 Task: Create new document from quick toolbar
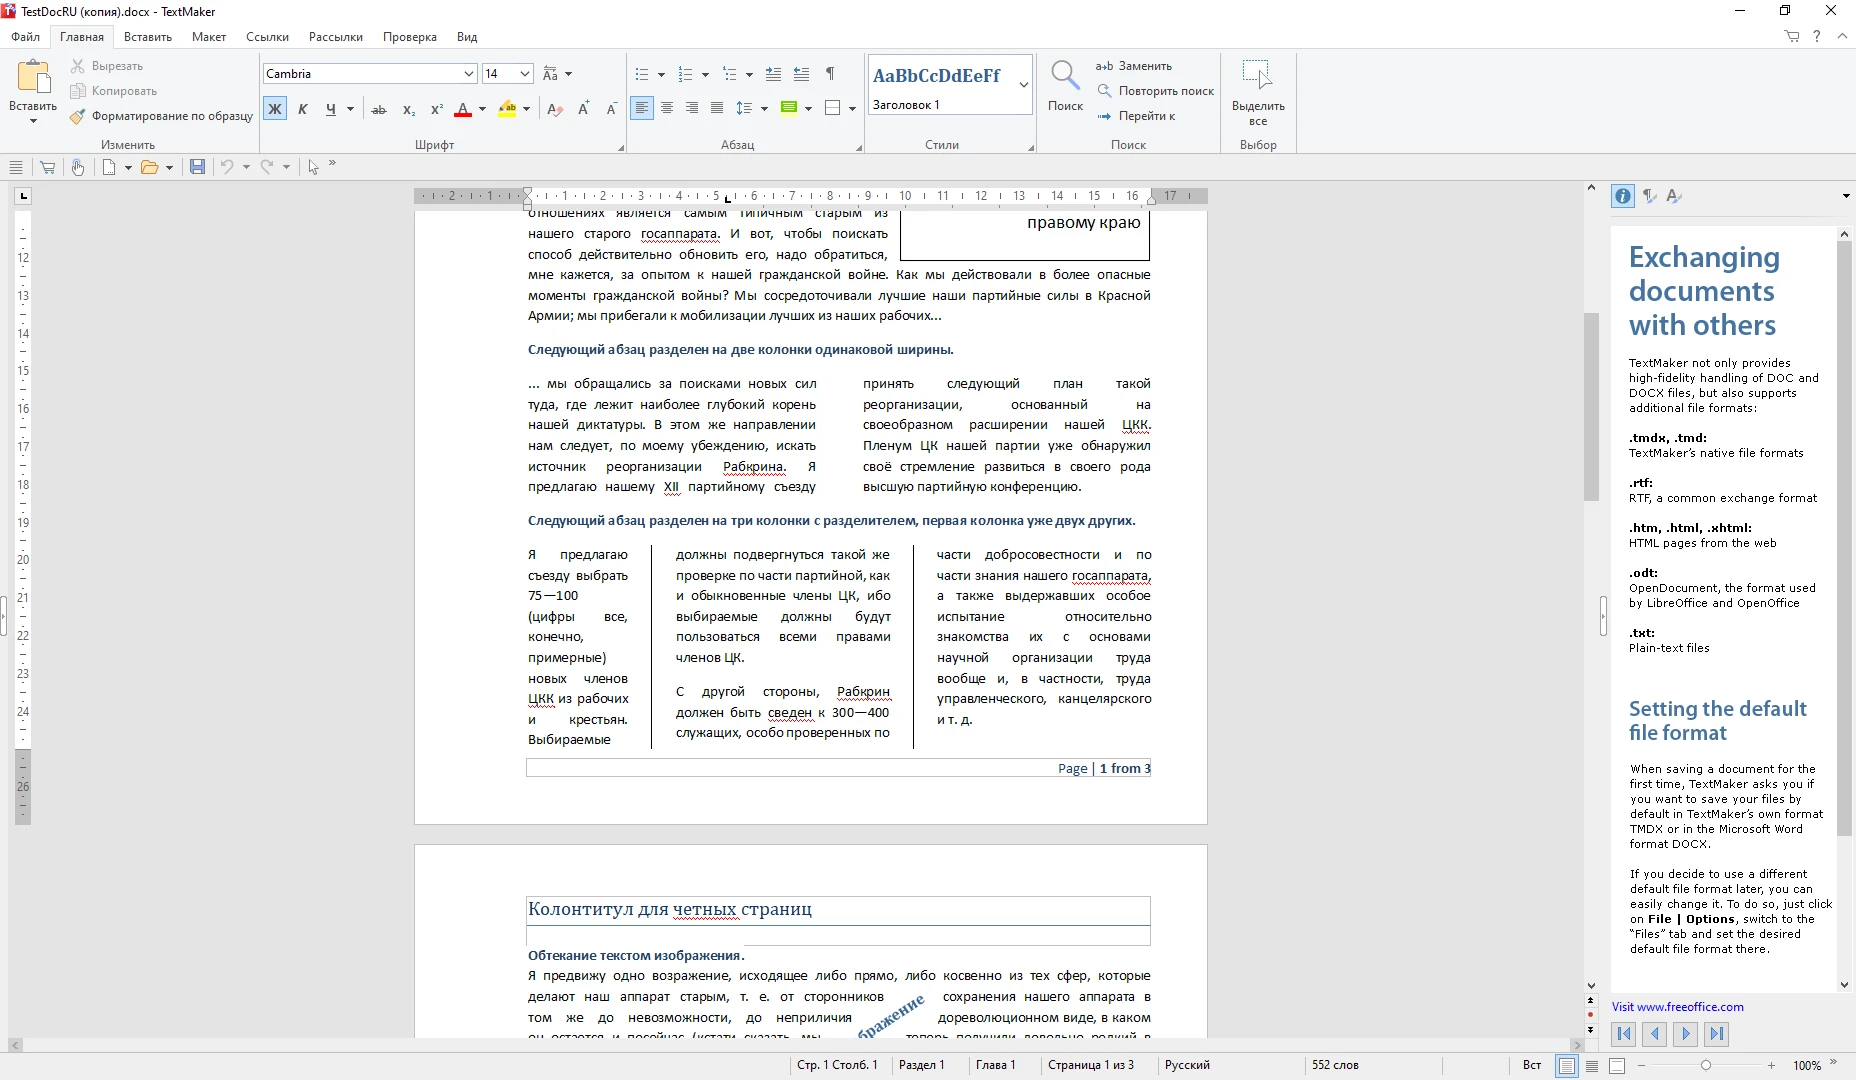pyautogui.click(x=110, y=167)
